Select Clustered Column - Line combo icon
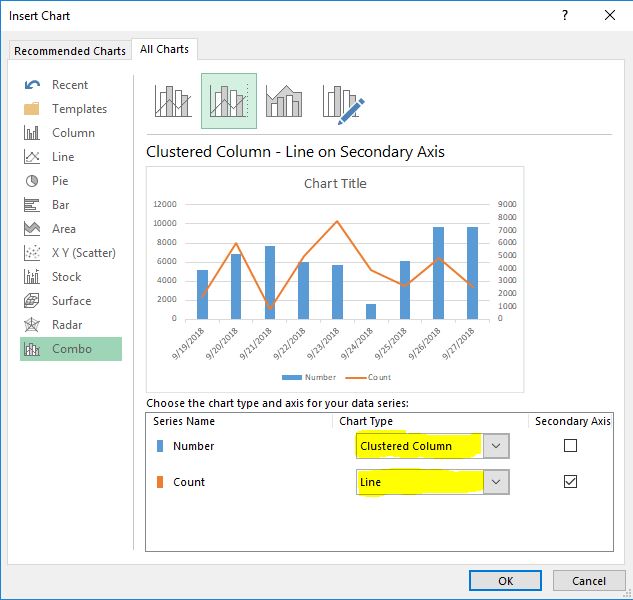The height and width of the screenshot is (600, 633). [x=173, y=101]
